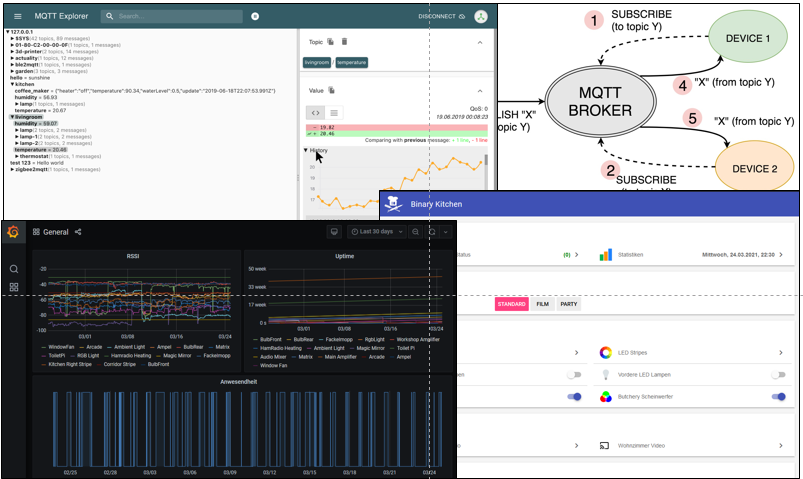Click the Butchery Scheinwerfer RGB icon

[606, 397]
